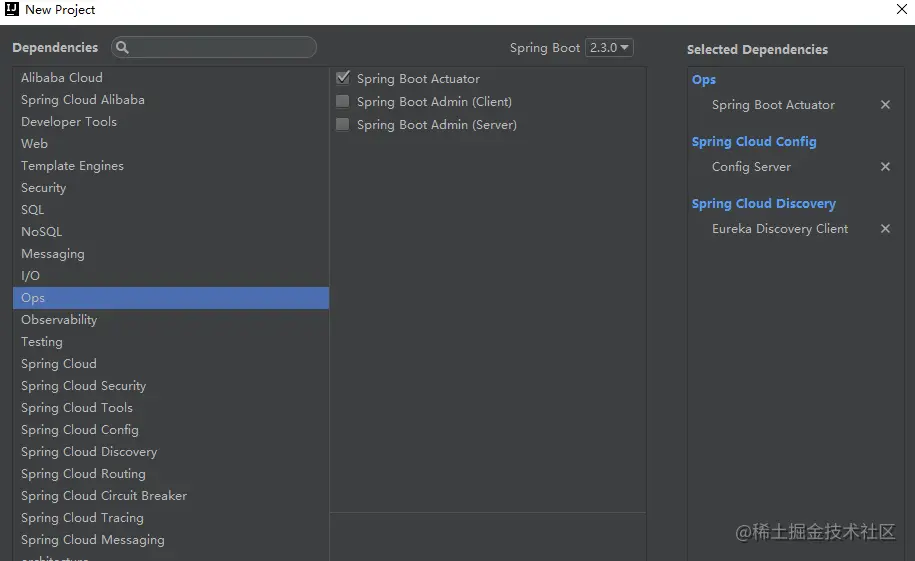Click the IntelliJ logo in title bar
Image resolution: width=915 pixels, height=561 pixels.
[11, 10]
